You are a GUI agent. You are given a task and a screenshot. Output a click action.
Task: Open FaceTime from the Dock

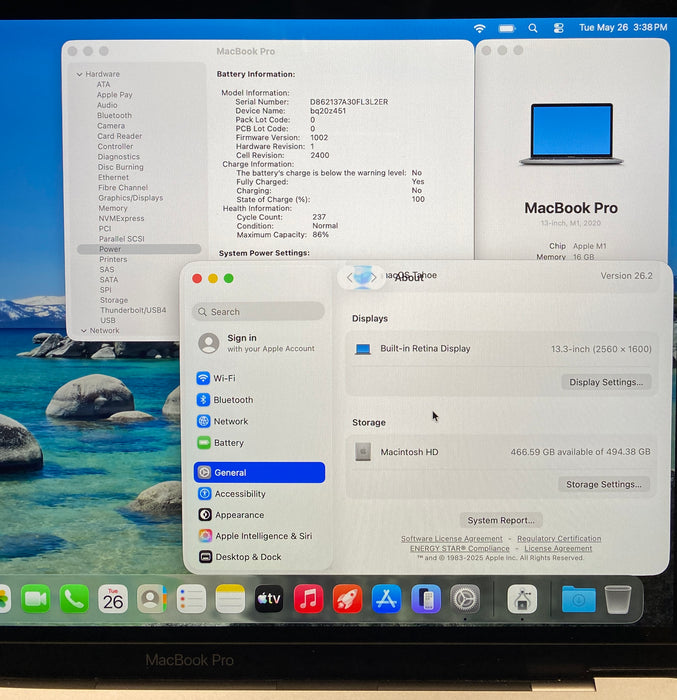click(35, 599)
